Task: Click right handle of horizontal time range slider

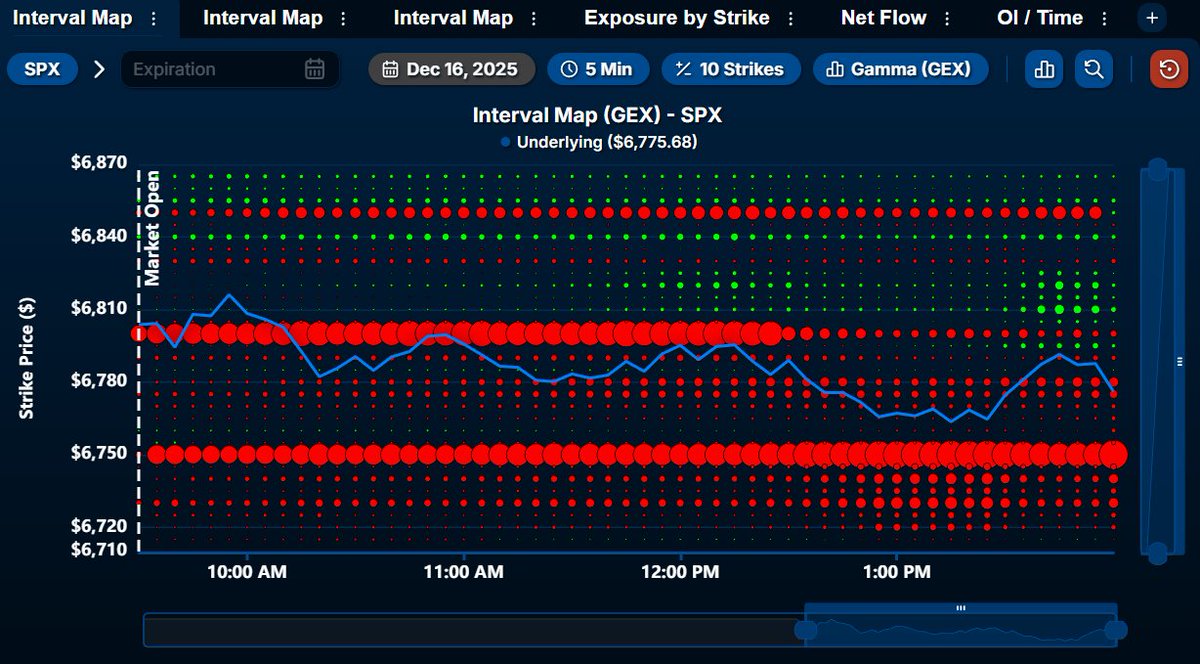Action: (x=1116, y=630)
